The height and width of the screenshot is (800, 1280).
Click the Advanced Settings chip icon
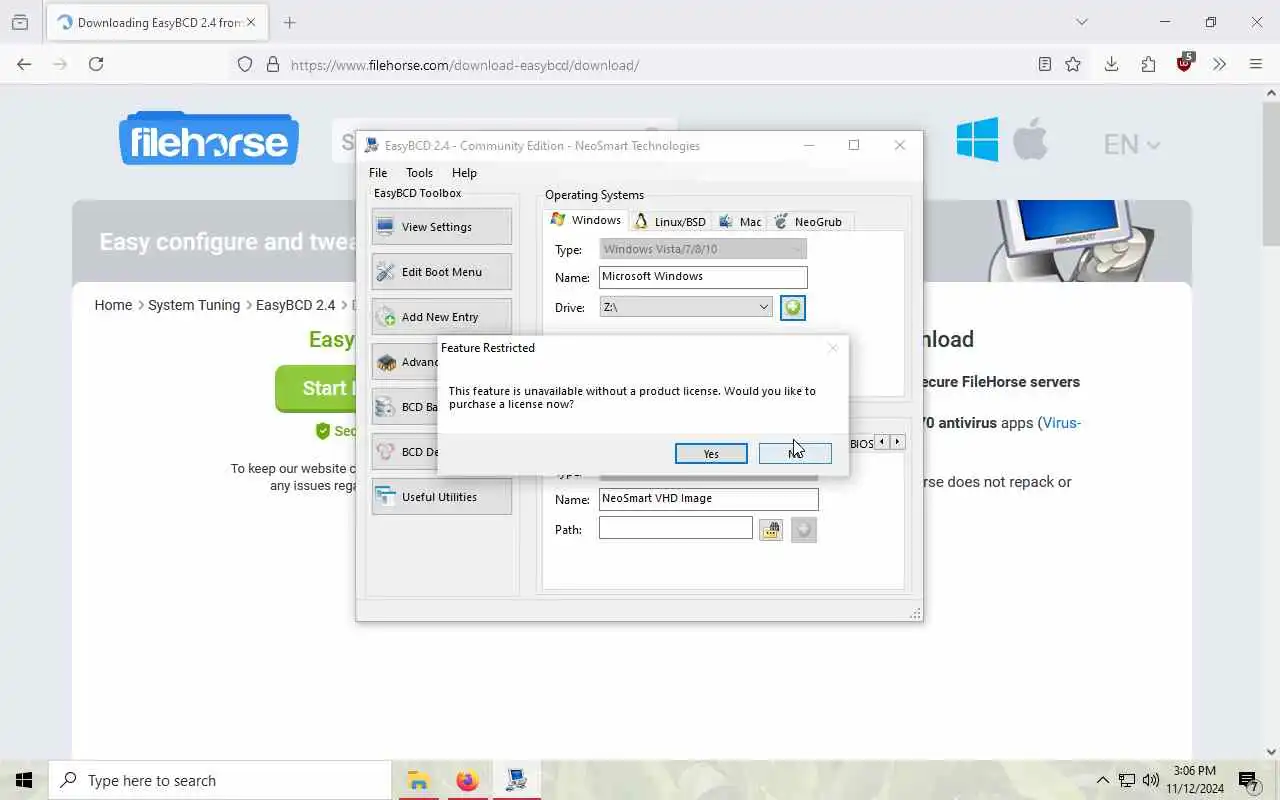click(386, 362)
